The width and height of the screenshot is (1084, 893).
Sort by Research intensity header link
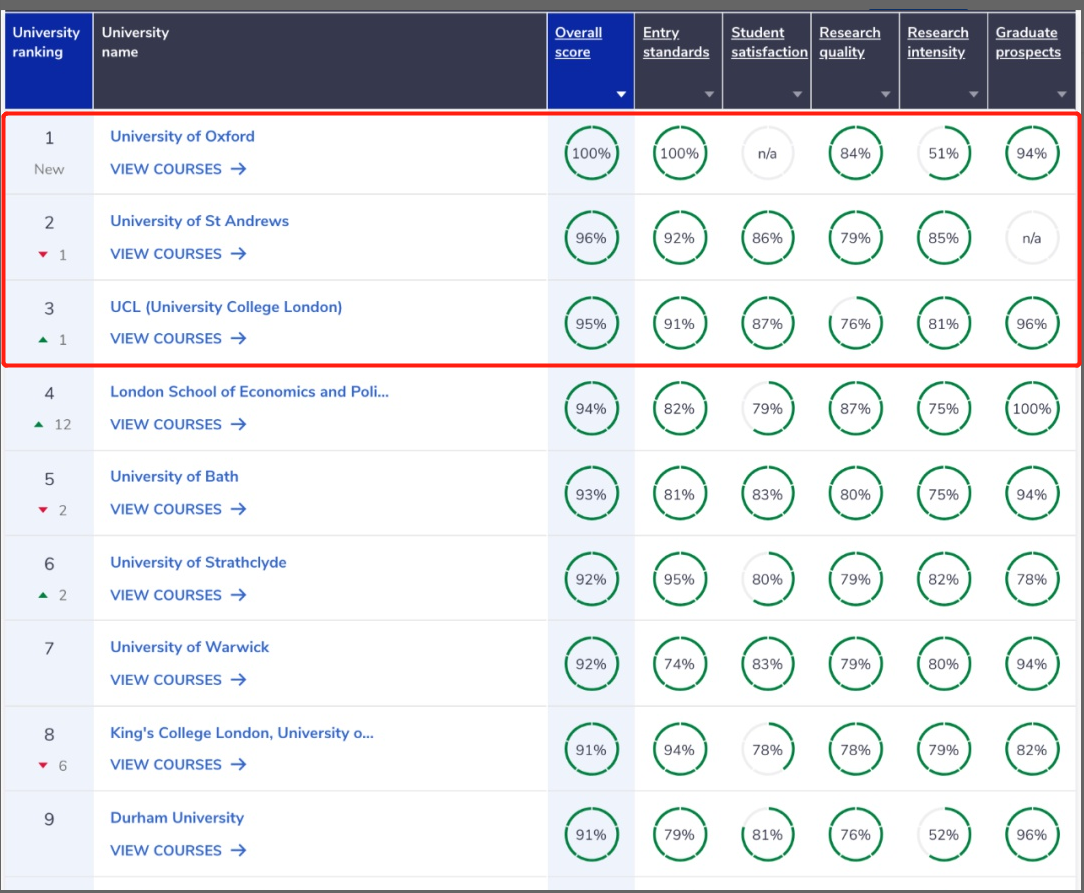coord(938,42)
